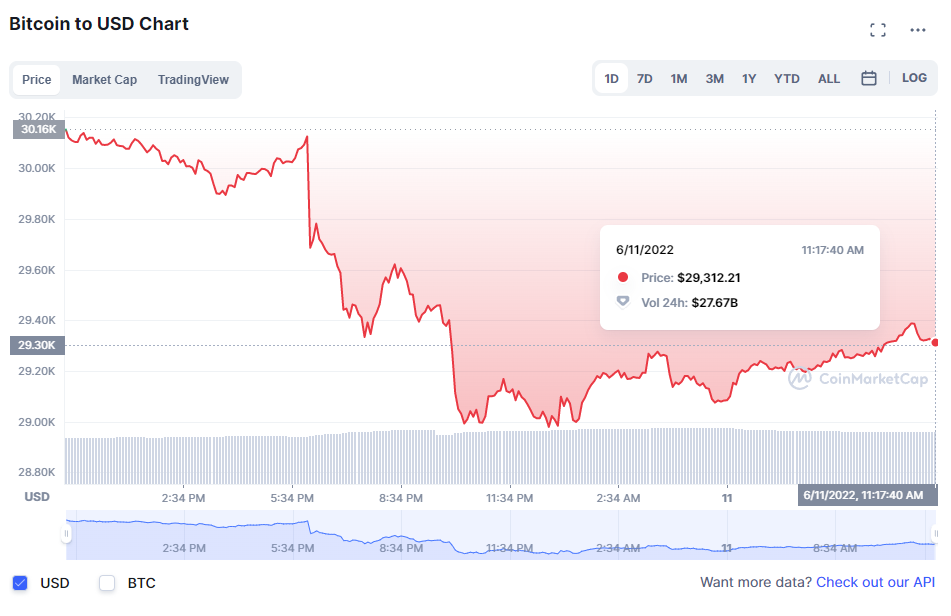Select the YTD time range

[x=787, y=79]
